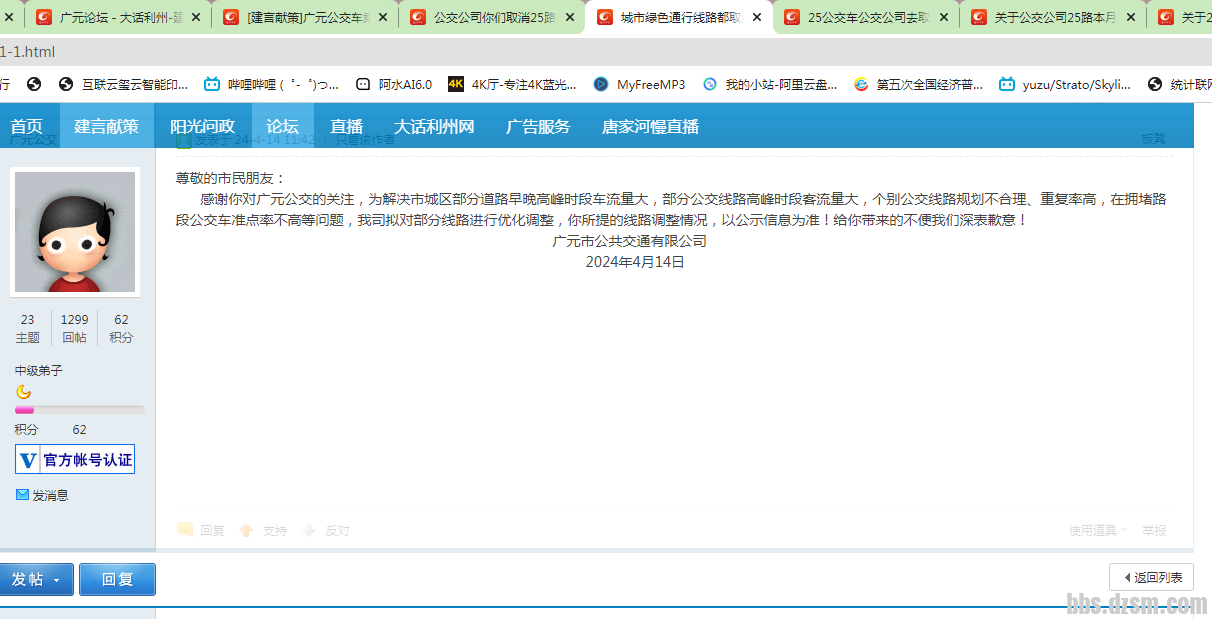The width and height of the screenshot is (1212, 619).
Task: Click the 支持 upvote arrow icon
Action: [x=246, y=530]
